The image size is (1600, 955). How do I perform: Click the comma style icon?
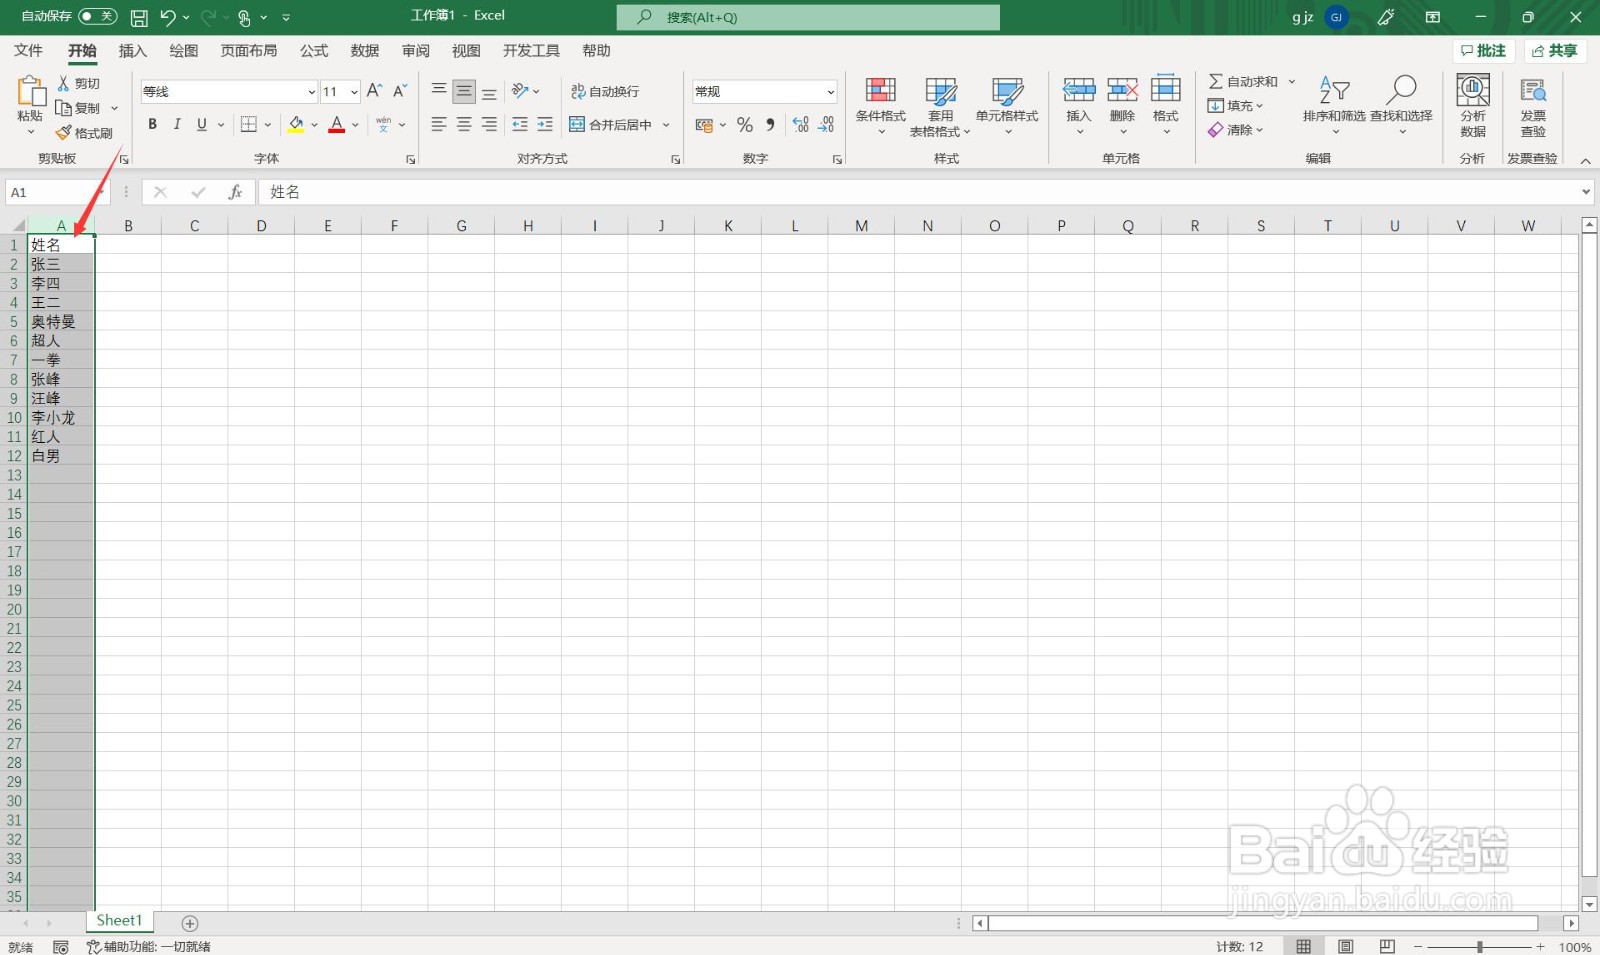pos(770,125)
